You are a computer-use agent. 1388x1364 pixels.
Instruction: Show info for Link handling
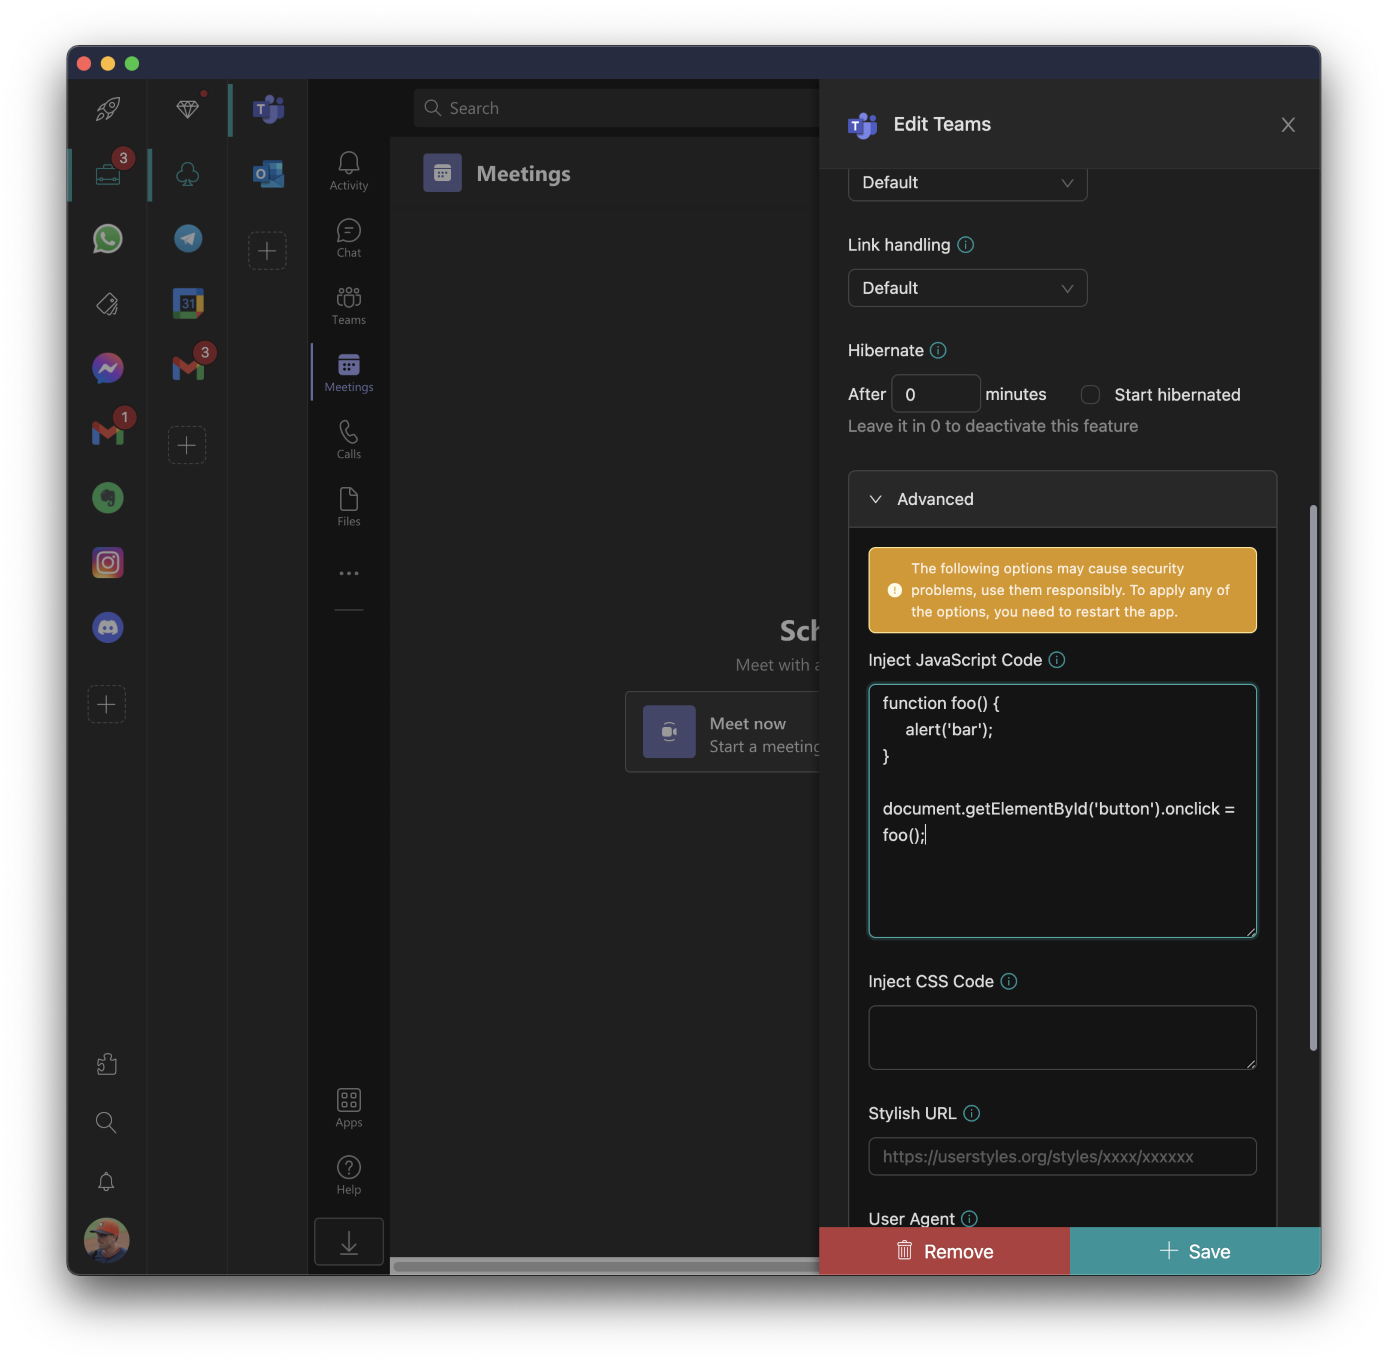(966, 245)
